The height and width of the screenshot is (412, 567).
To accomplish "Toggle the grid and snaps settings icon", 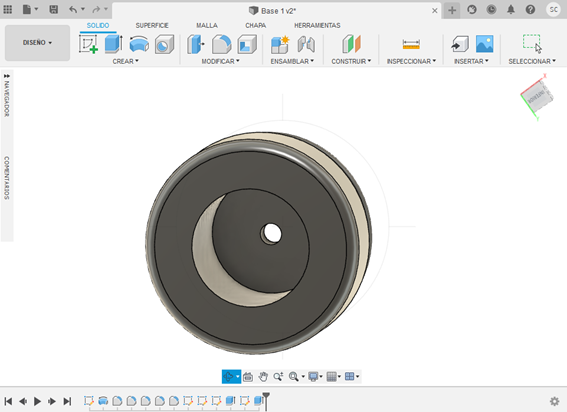I will [333, 377].
